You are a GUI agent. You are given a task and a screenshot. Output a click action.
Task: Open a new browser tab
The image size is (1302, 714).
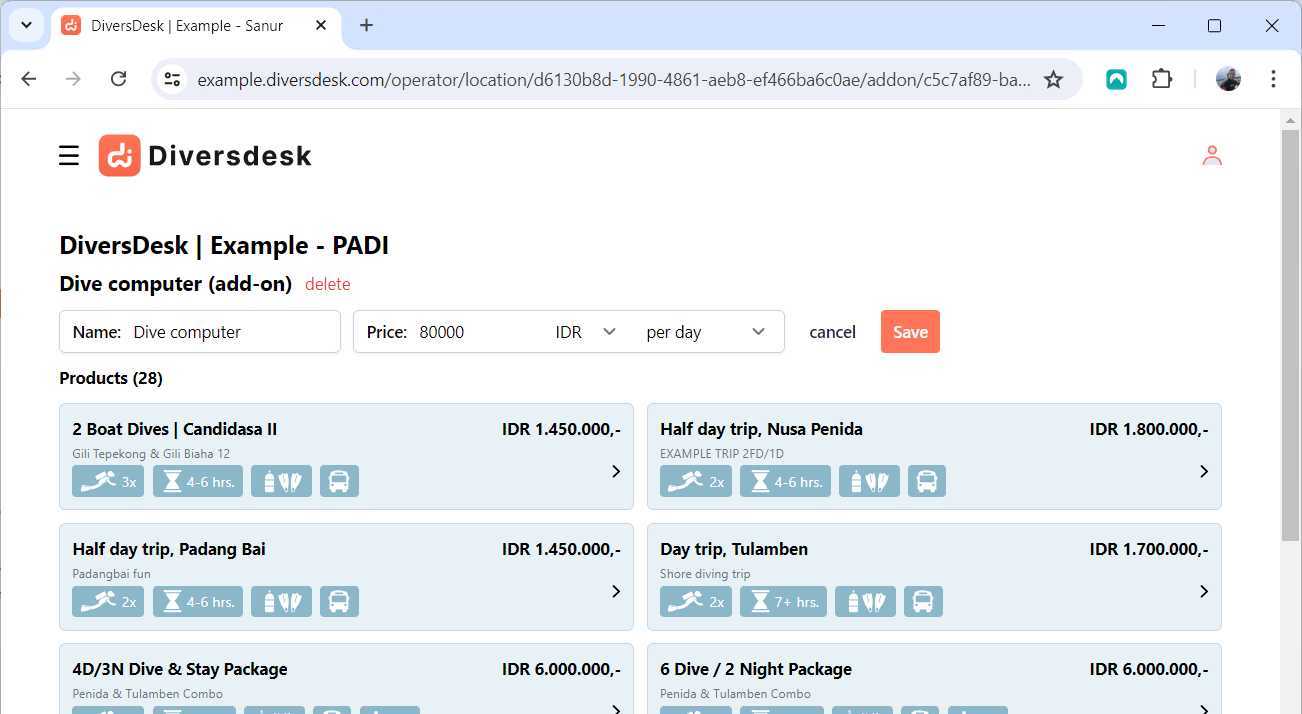point(366,26)
